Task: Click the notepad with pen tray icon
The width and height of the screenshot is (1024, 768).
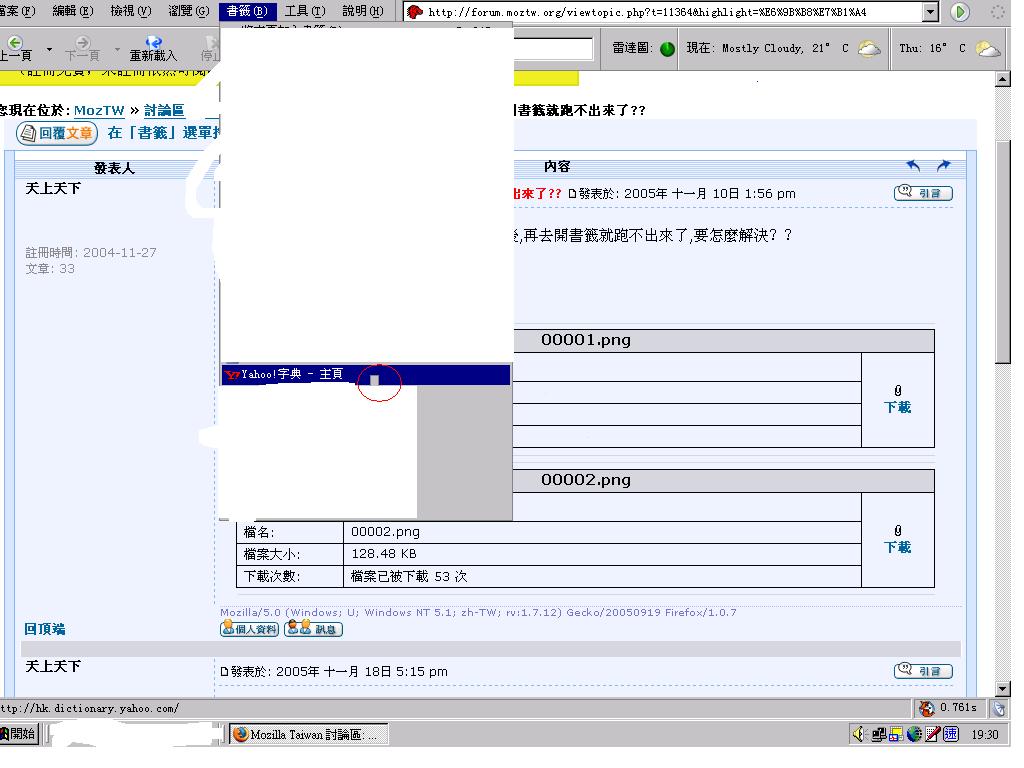Action: [932, 734]
